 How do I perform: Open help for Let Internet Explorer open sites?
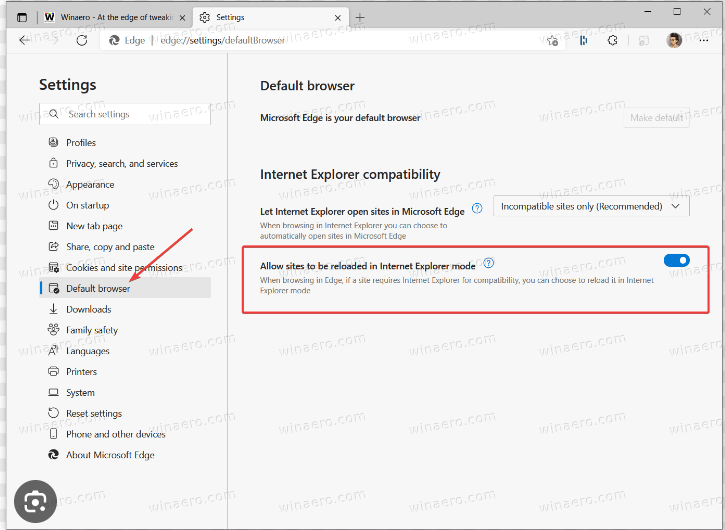477,209
